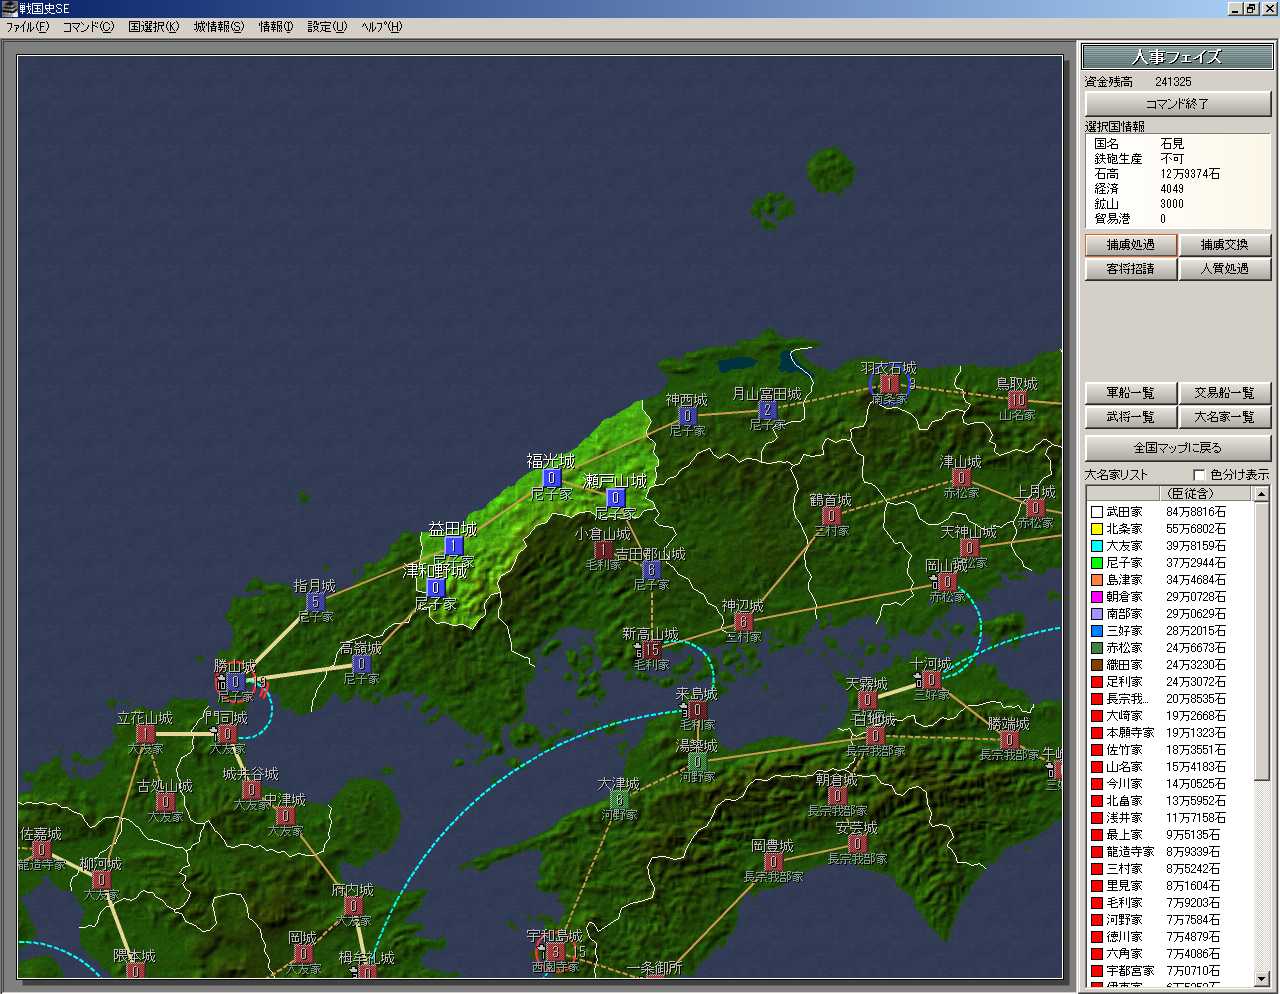Select the 古処山城 castle marker
Image resolution: width=1280 pixels, height=994 pixels.
pos(165,802)
